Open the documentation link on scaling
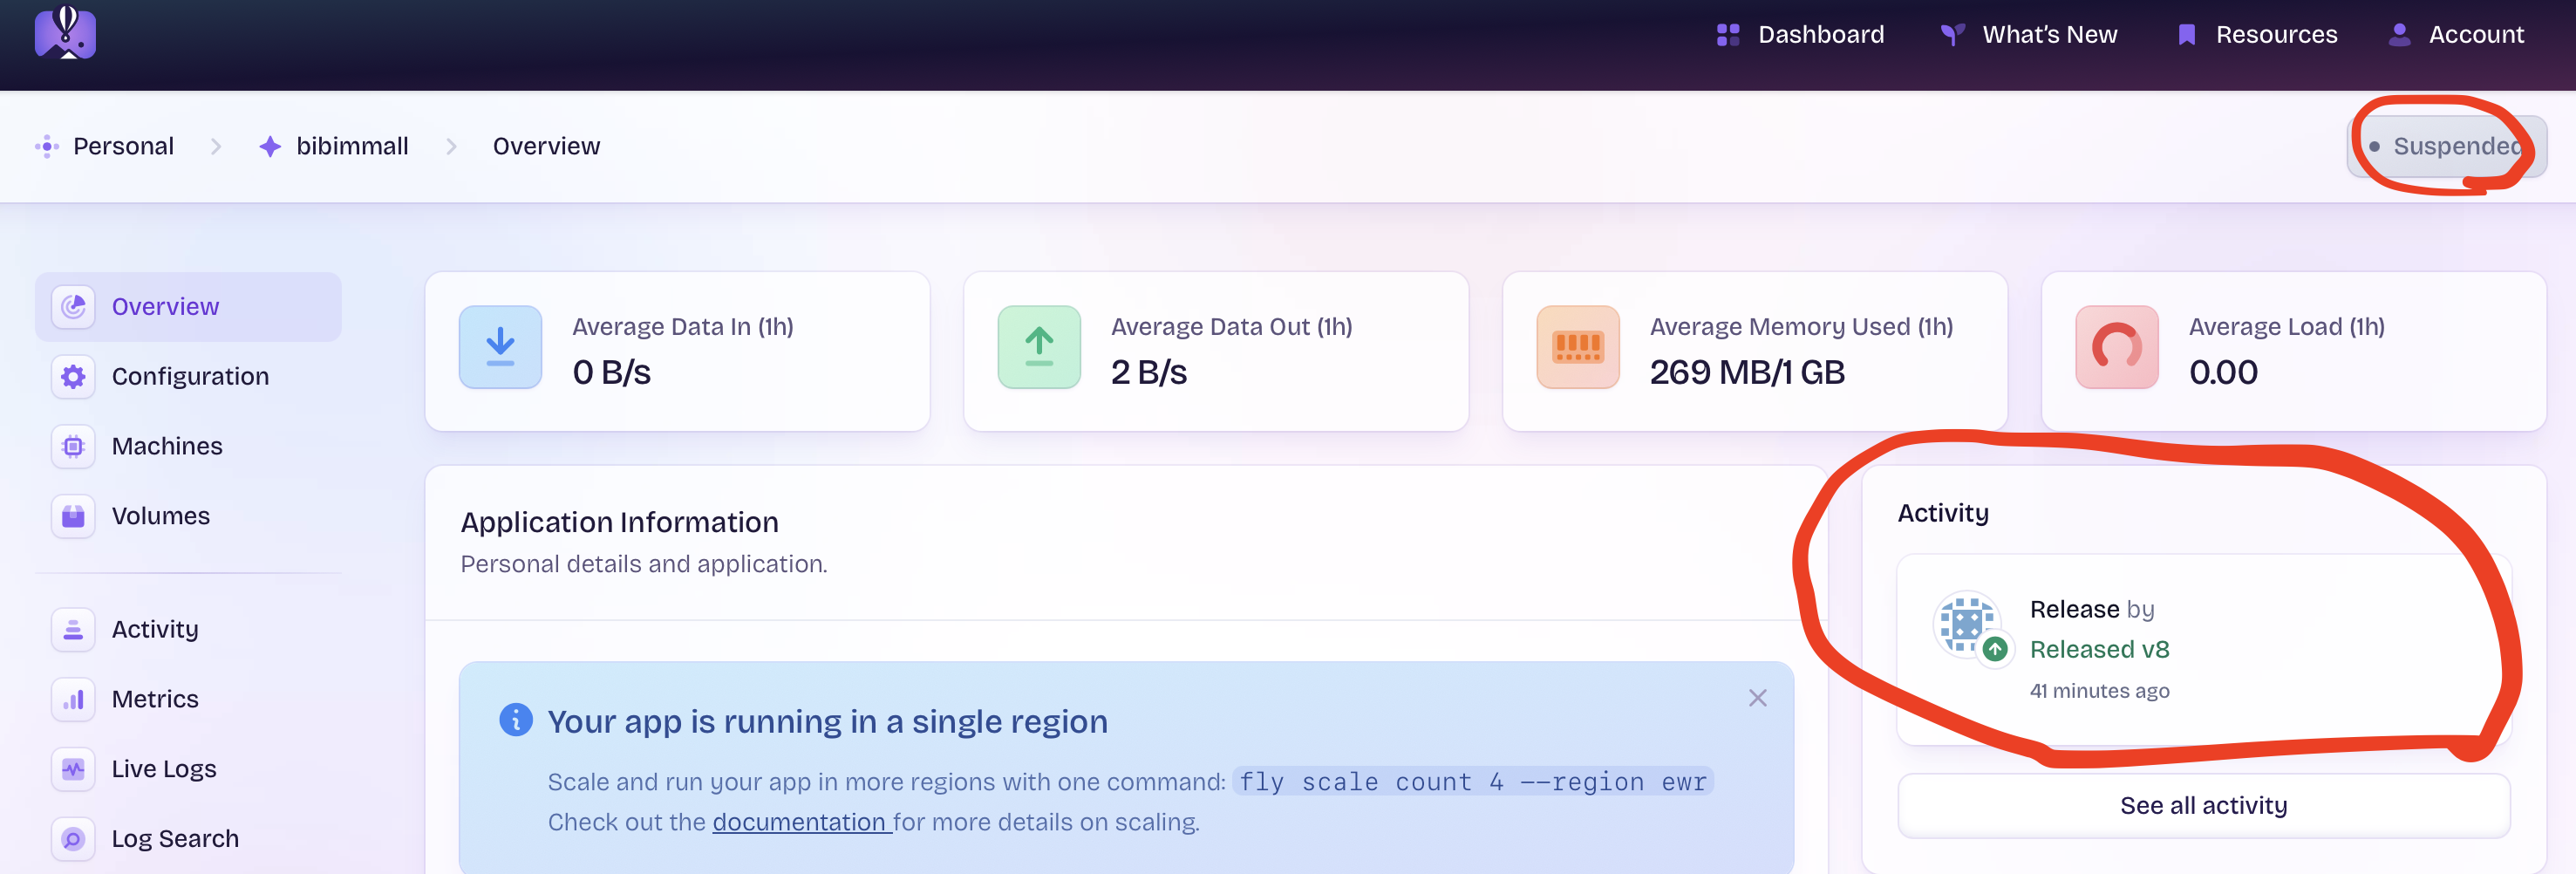This screenshot has height=874, width=2576. click(x=798, y=822)
